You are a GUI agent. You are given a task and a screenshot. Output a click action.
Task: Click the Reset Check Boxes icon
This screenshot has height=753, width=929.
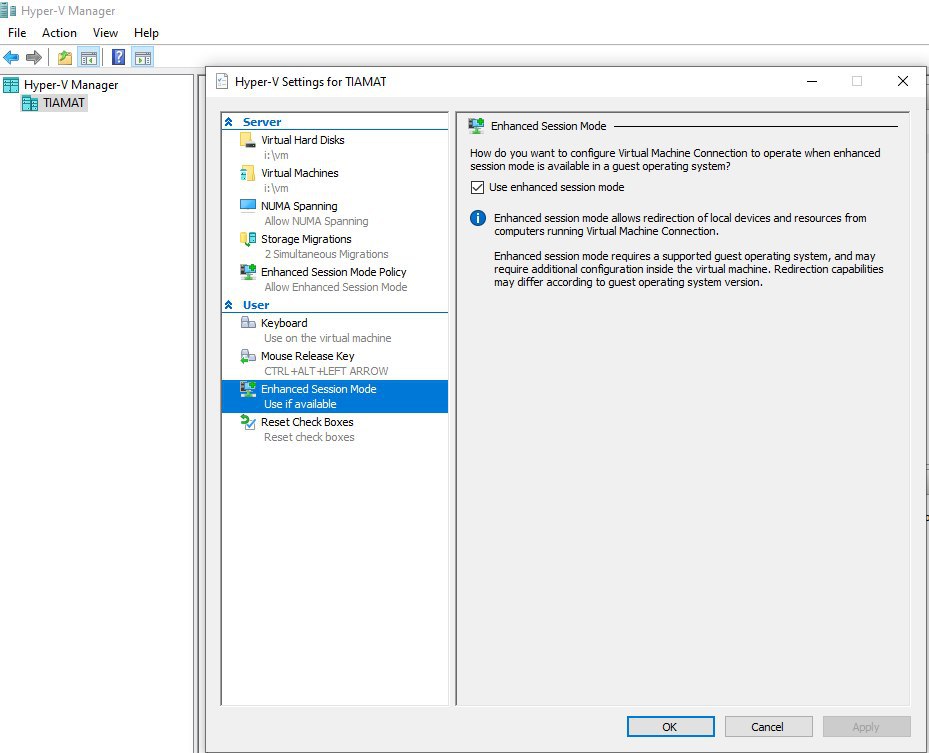[247, 422]
